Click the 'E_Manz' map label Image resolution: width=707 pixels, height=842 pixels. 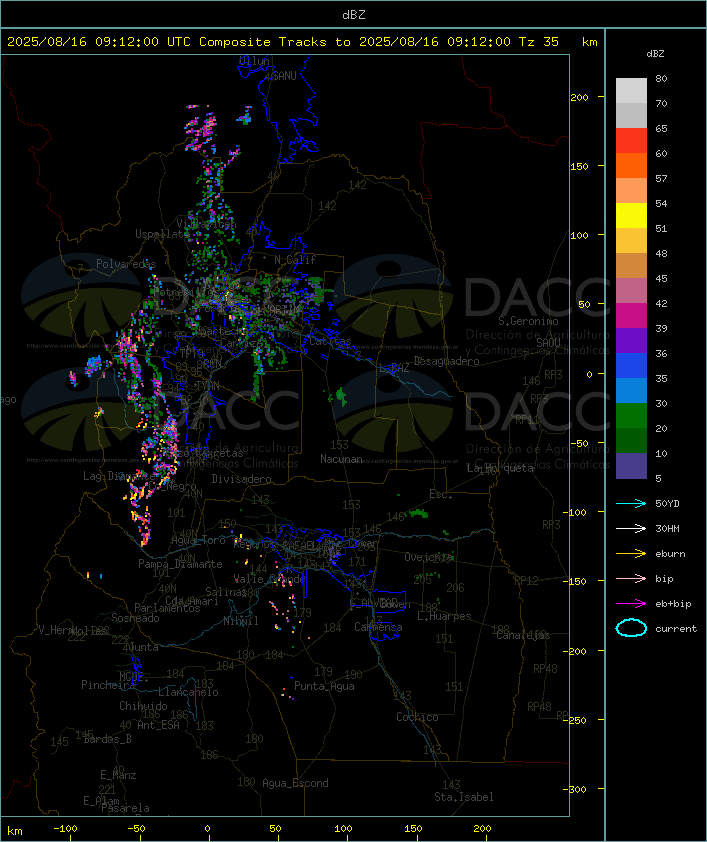point(118,775)
